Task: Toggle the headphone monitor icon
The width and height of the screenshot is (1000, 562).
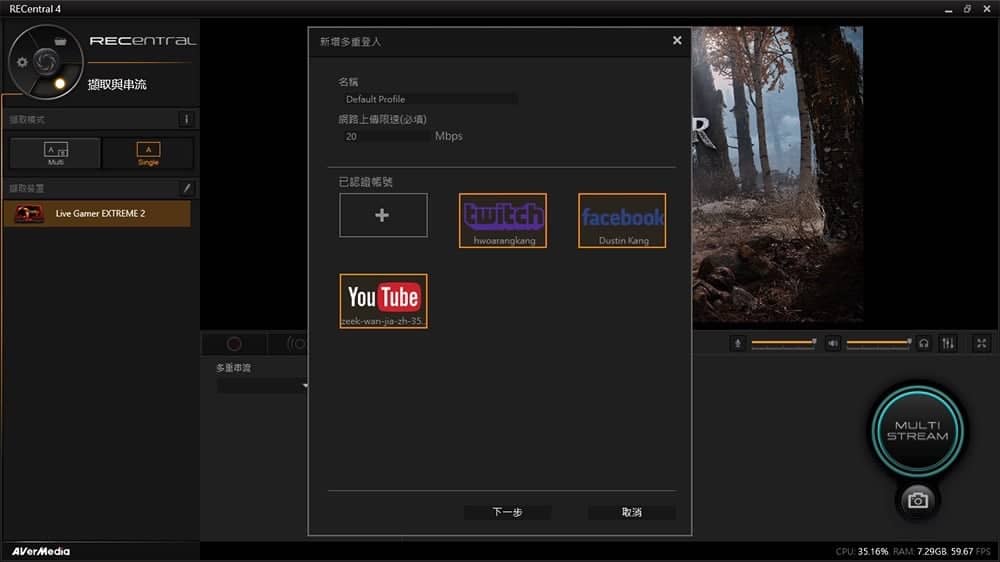Action: click(x=923, y=344)
